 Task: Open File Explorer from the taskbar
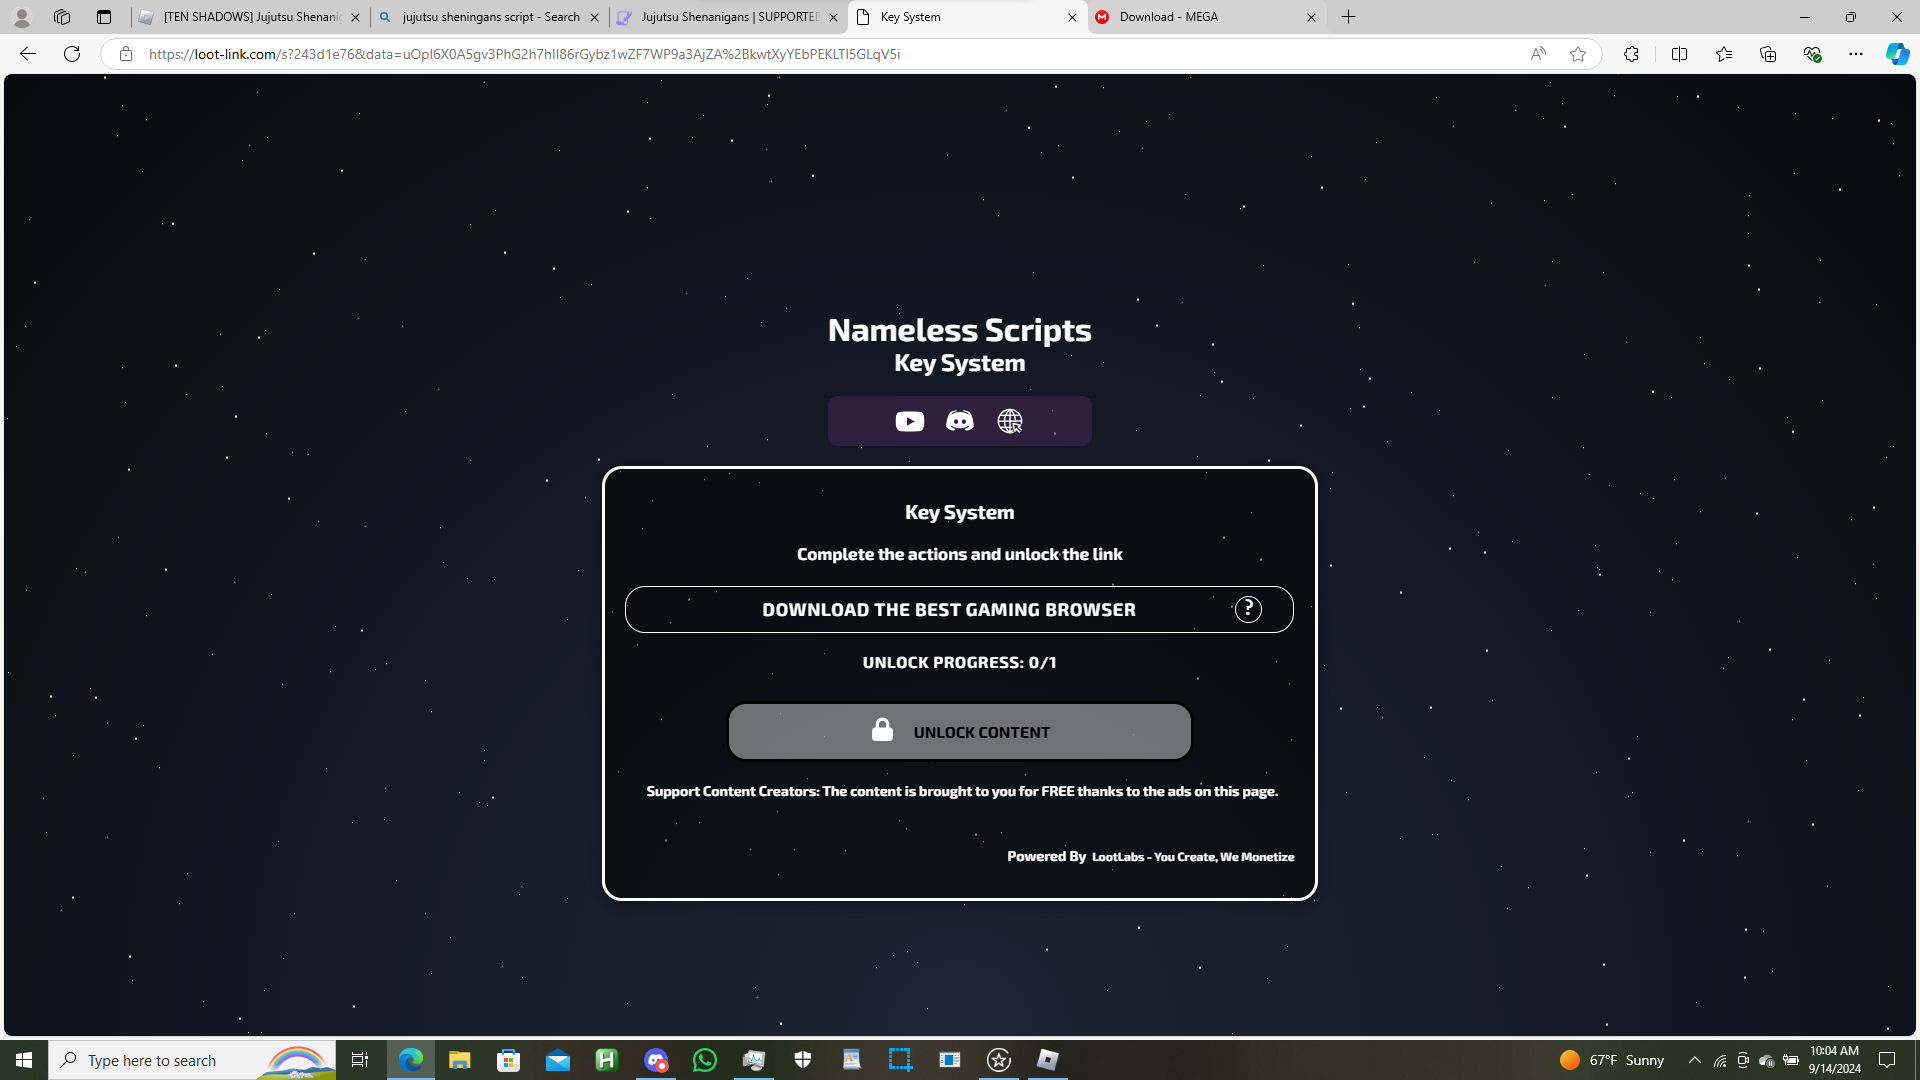point(459,1060)
